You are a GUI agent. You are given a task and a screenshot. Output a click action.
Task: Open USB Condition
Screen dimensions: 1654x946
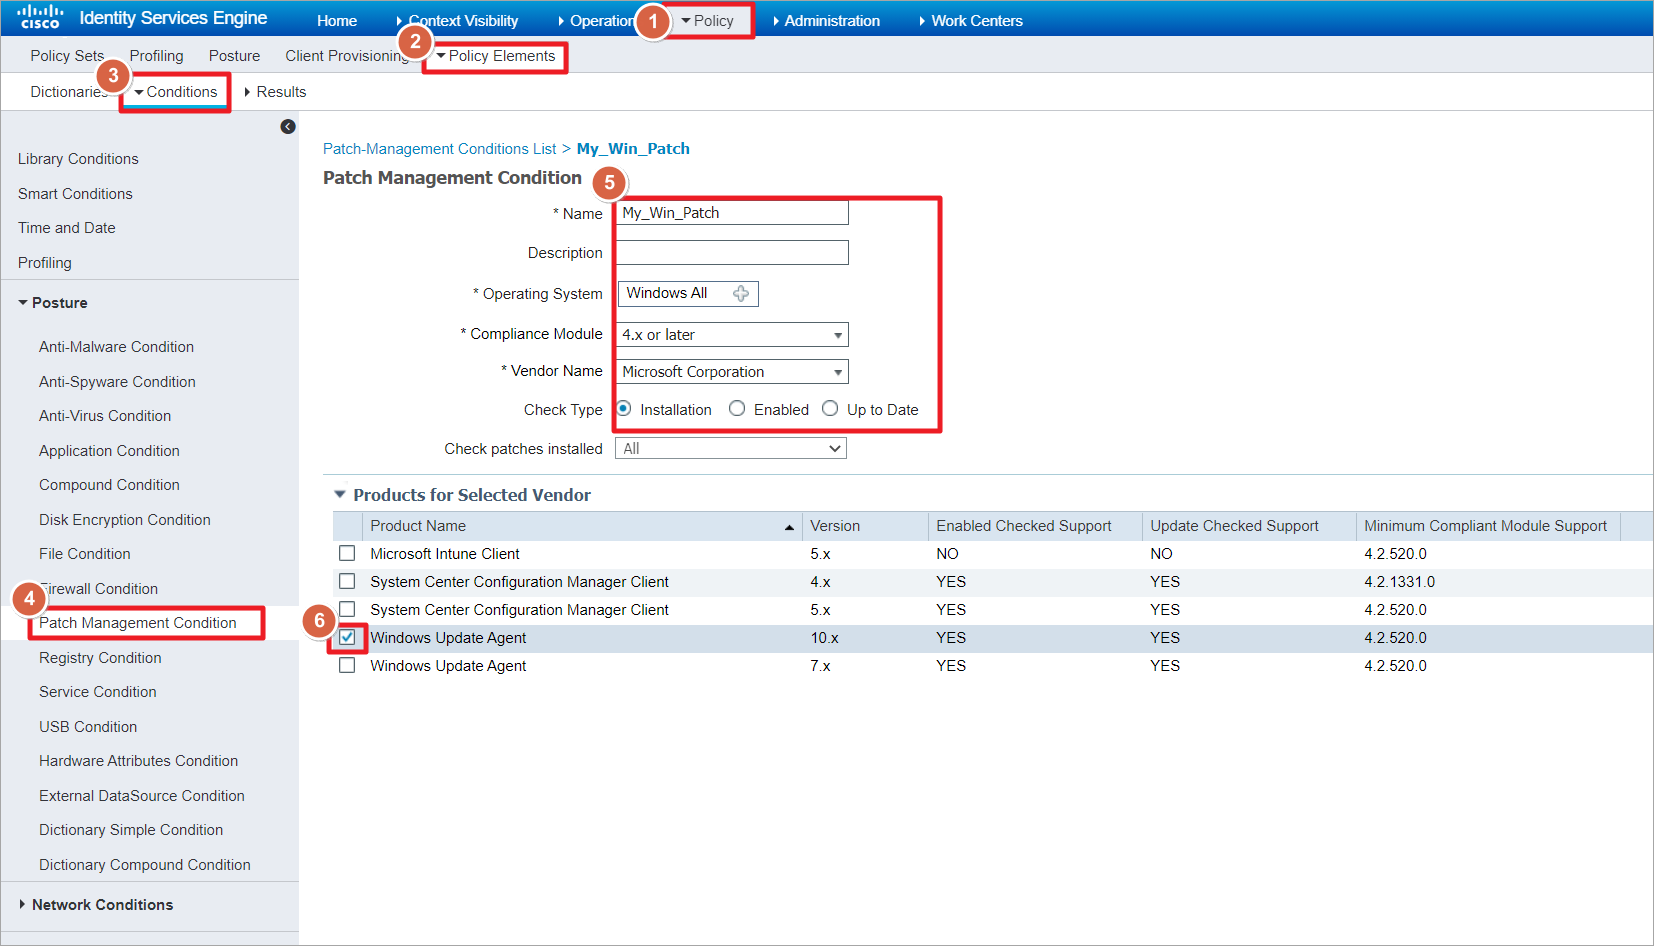point(88,727)
